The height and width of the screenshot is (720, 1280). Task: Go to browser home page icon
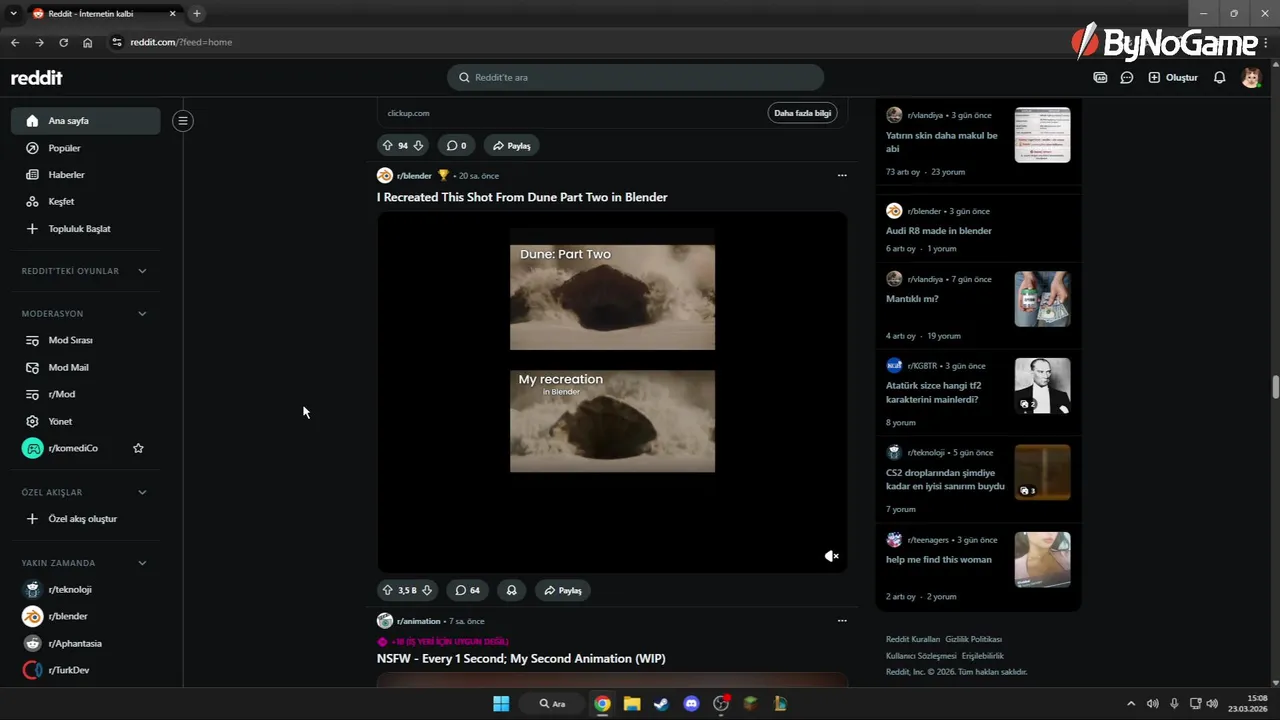[x=88, y=42]
